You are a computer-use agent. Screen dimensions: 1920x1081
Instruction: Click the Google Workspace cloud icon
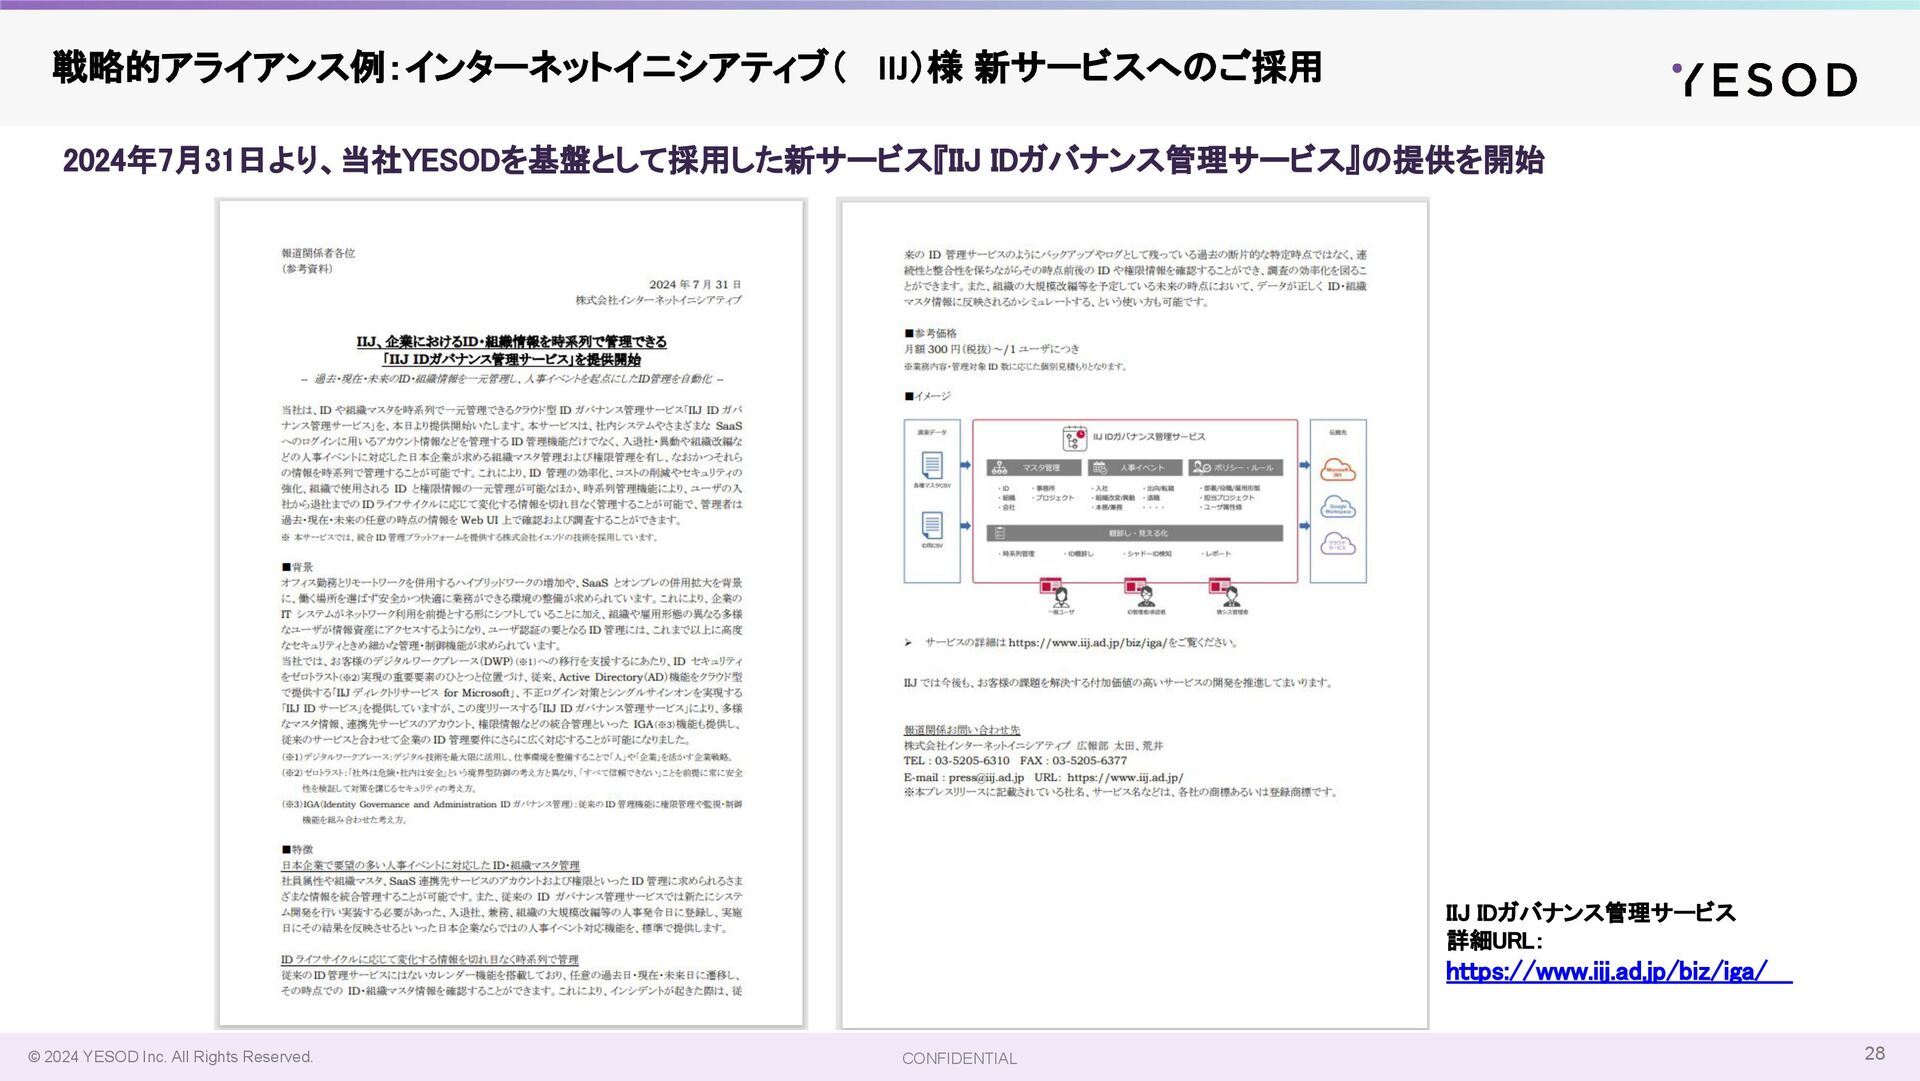(1338, 508)
